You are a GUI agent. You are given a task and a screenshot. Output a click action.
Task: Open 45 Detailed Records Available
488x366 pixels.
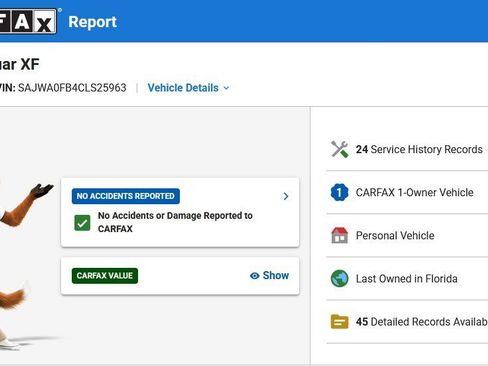[x=422, y=322]
